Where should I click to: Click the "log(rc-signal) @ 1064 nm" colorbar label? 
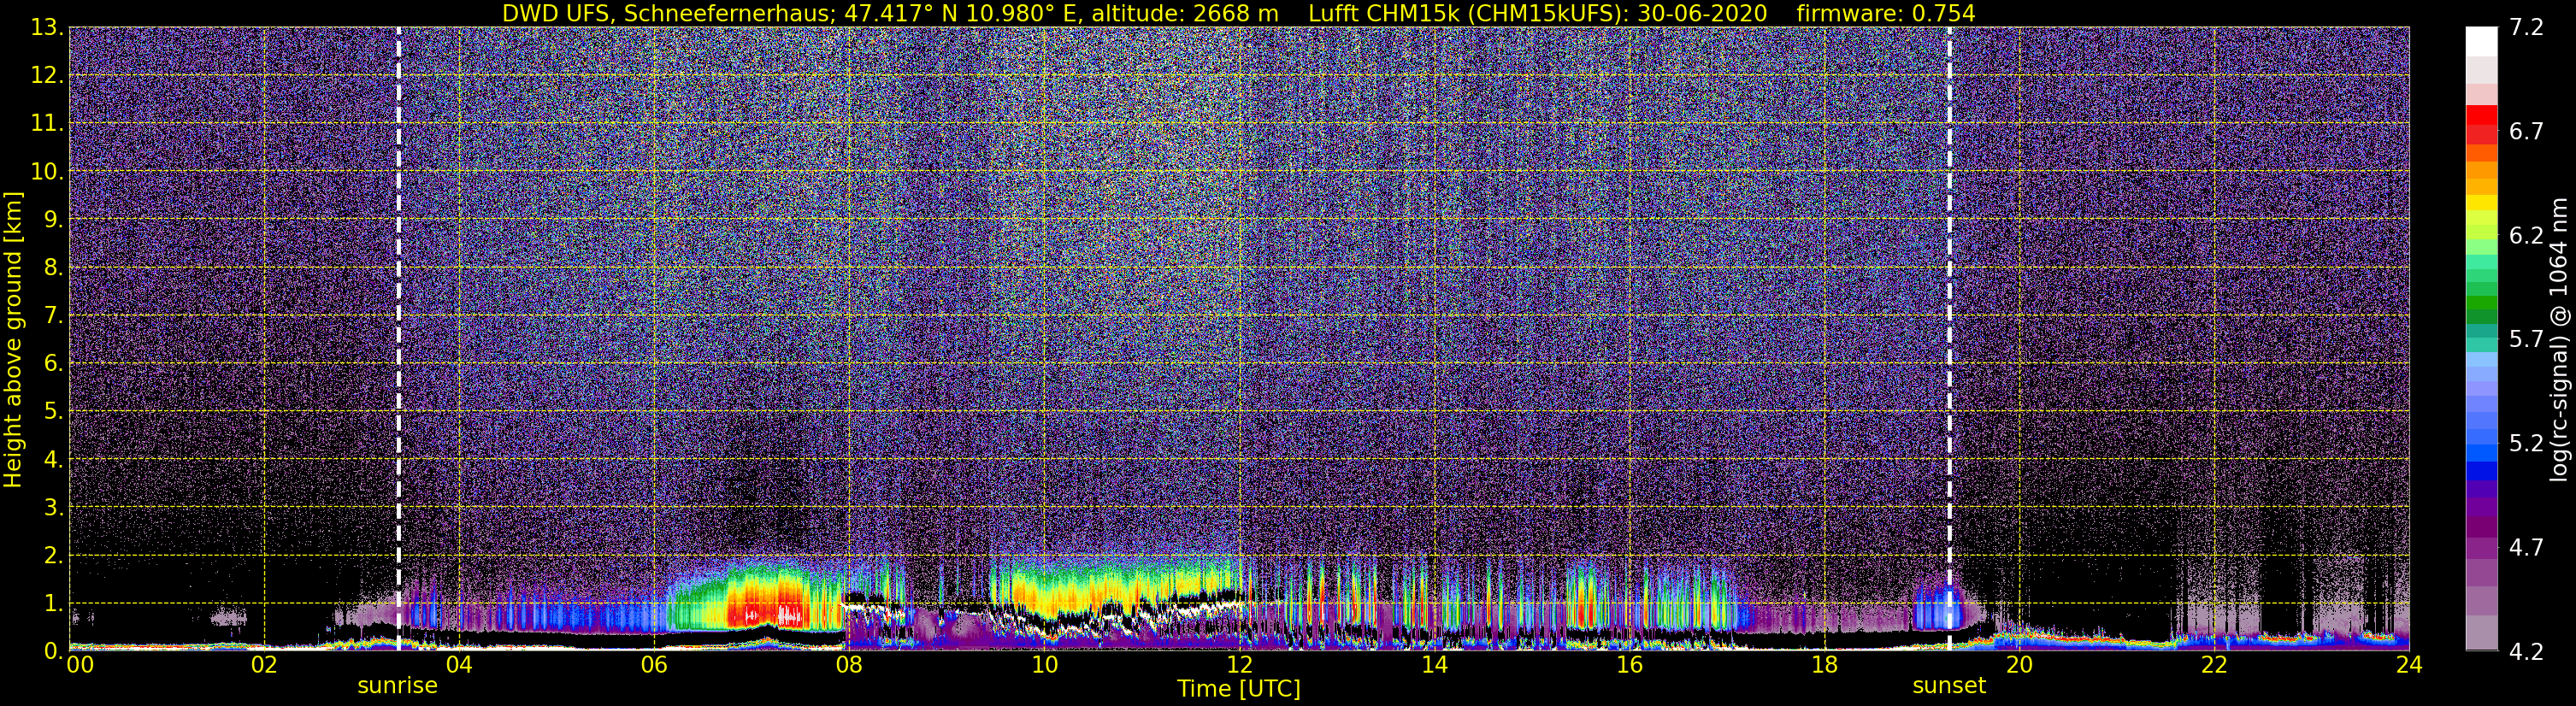tap(2559, 339)
